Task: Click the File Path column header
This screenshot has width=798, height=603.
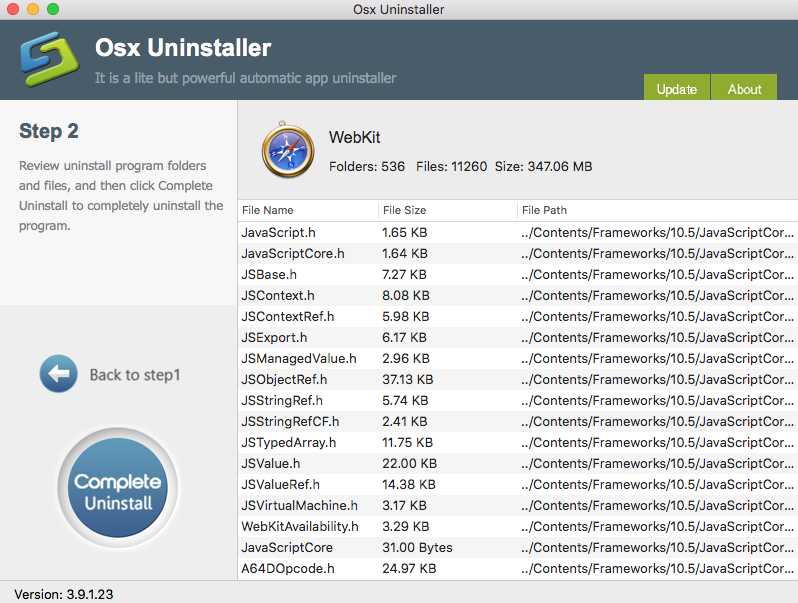Action: (x=543, y=210)
